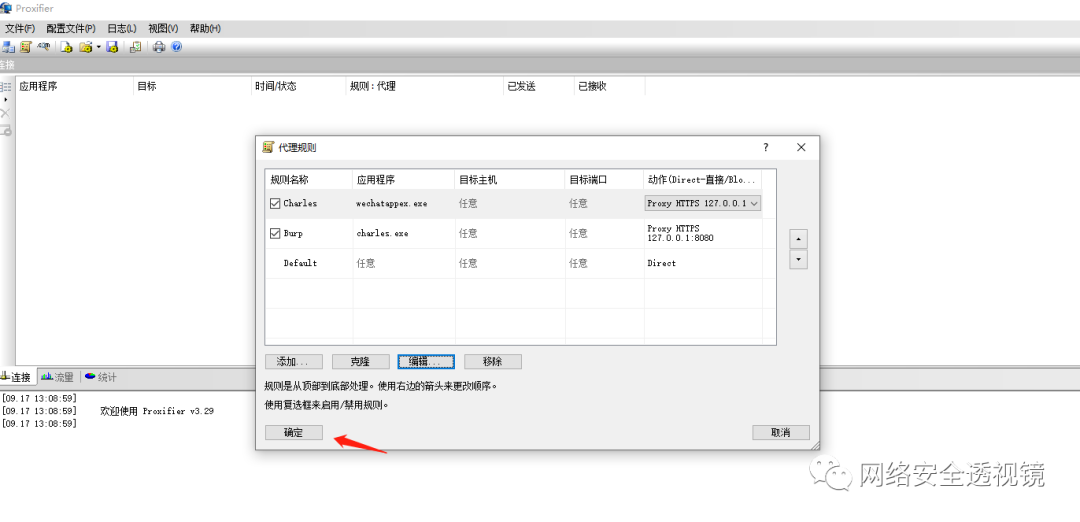Click the 已接收 column header
This screenshot has width=1080, height=522.
610,87
